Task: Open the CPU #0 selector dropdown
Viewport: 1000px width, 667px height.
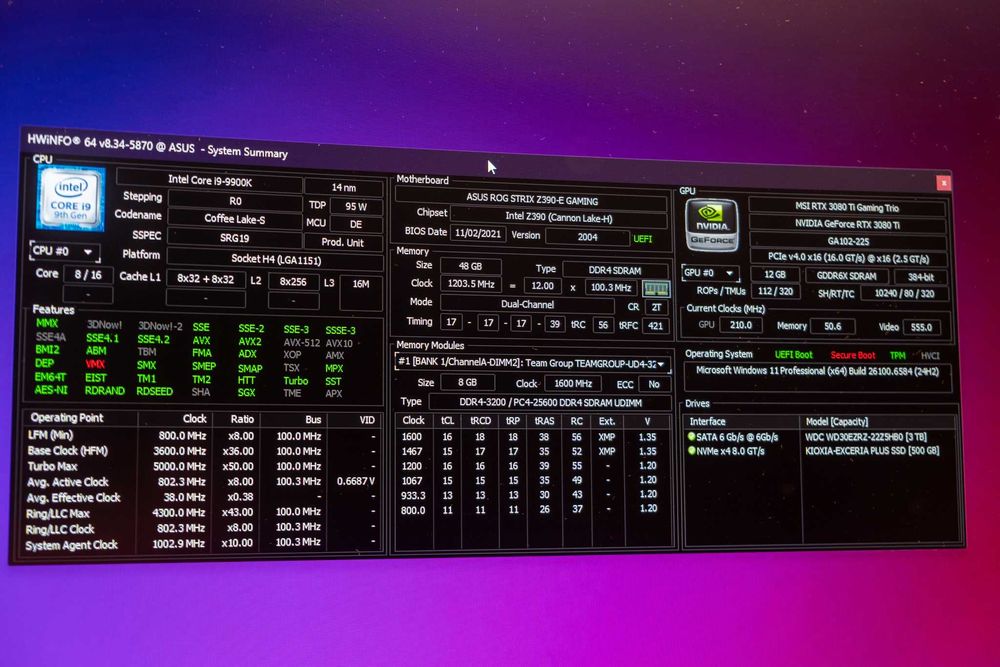Action: (x=64, y=251)
